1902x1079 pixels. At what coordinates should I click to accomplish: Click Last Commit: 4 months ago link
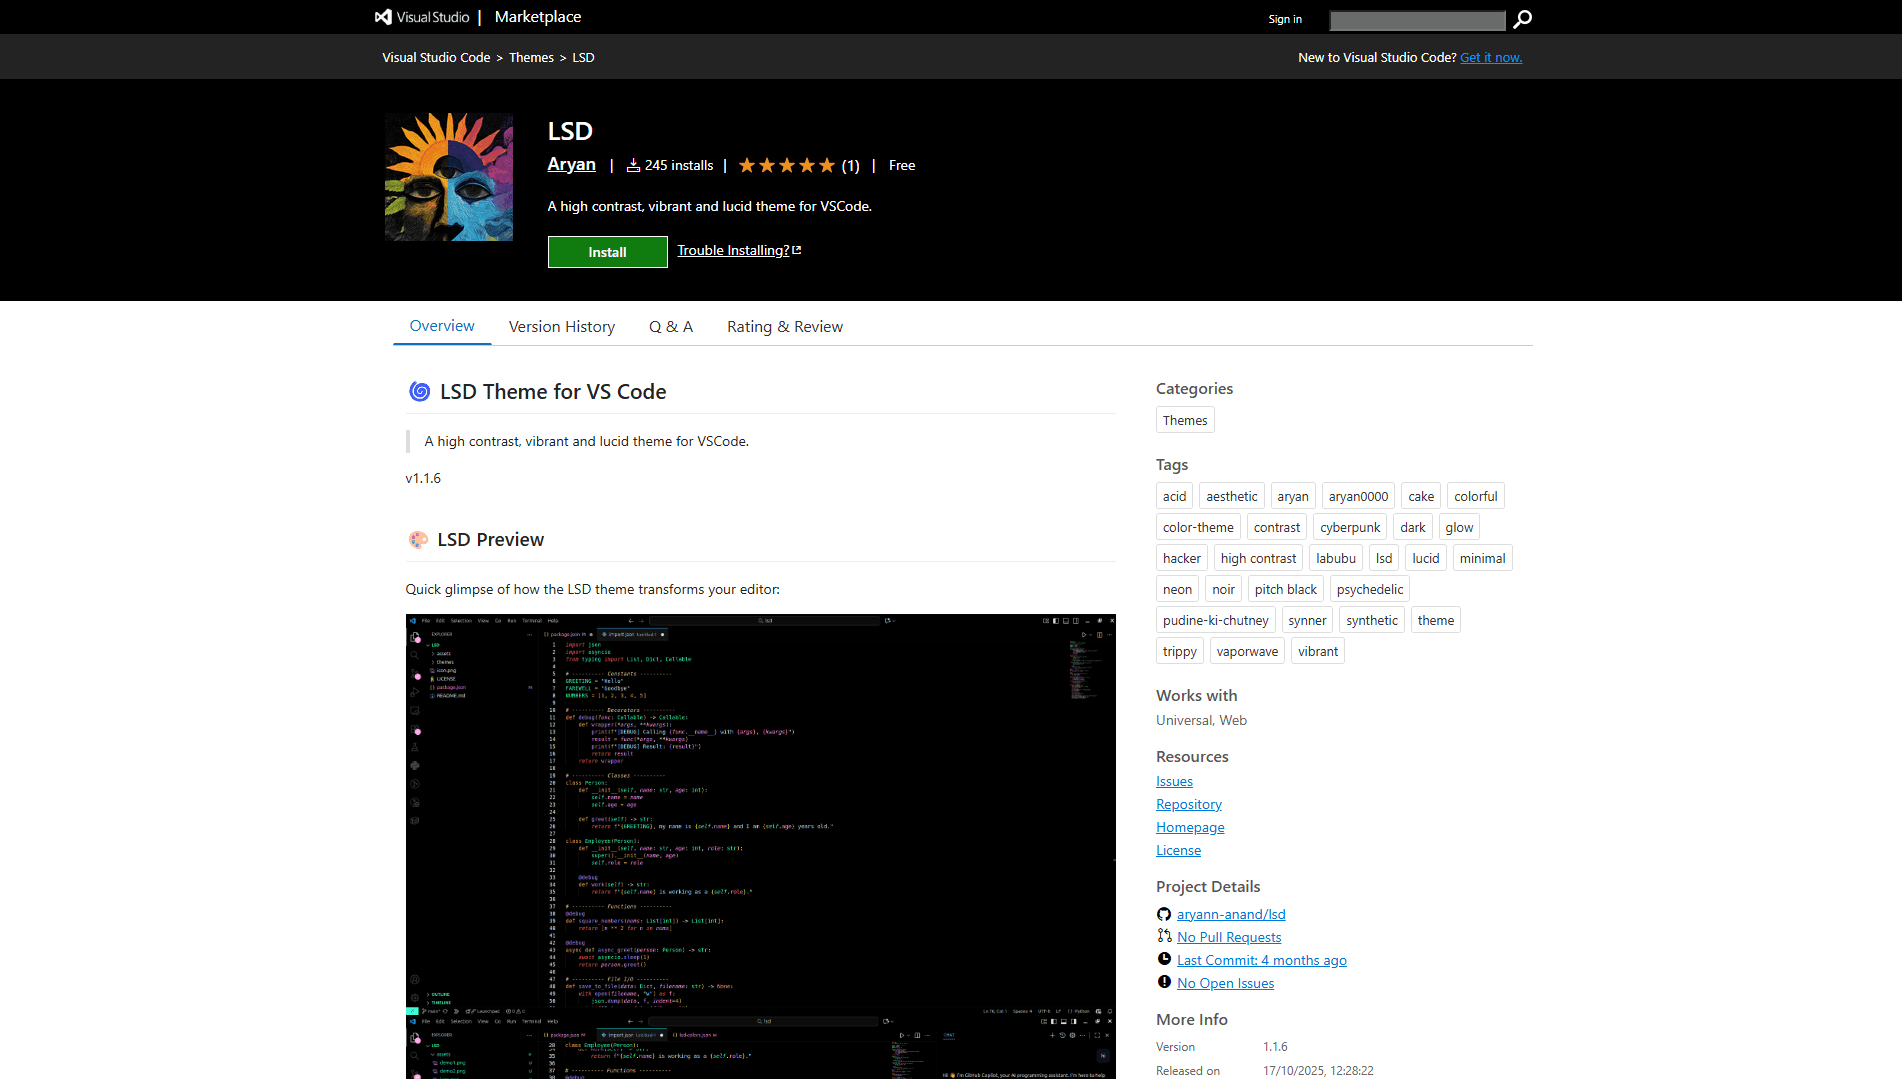pyautogui.click(x=1262, y=960)
